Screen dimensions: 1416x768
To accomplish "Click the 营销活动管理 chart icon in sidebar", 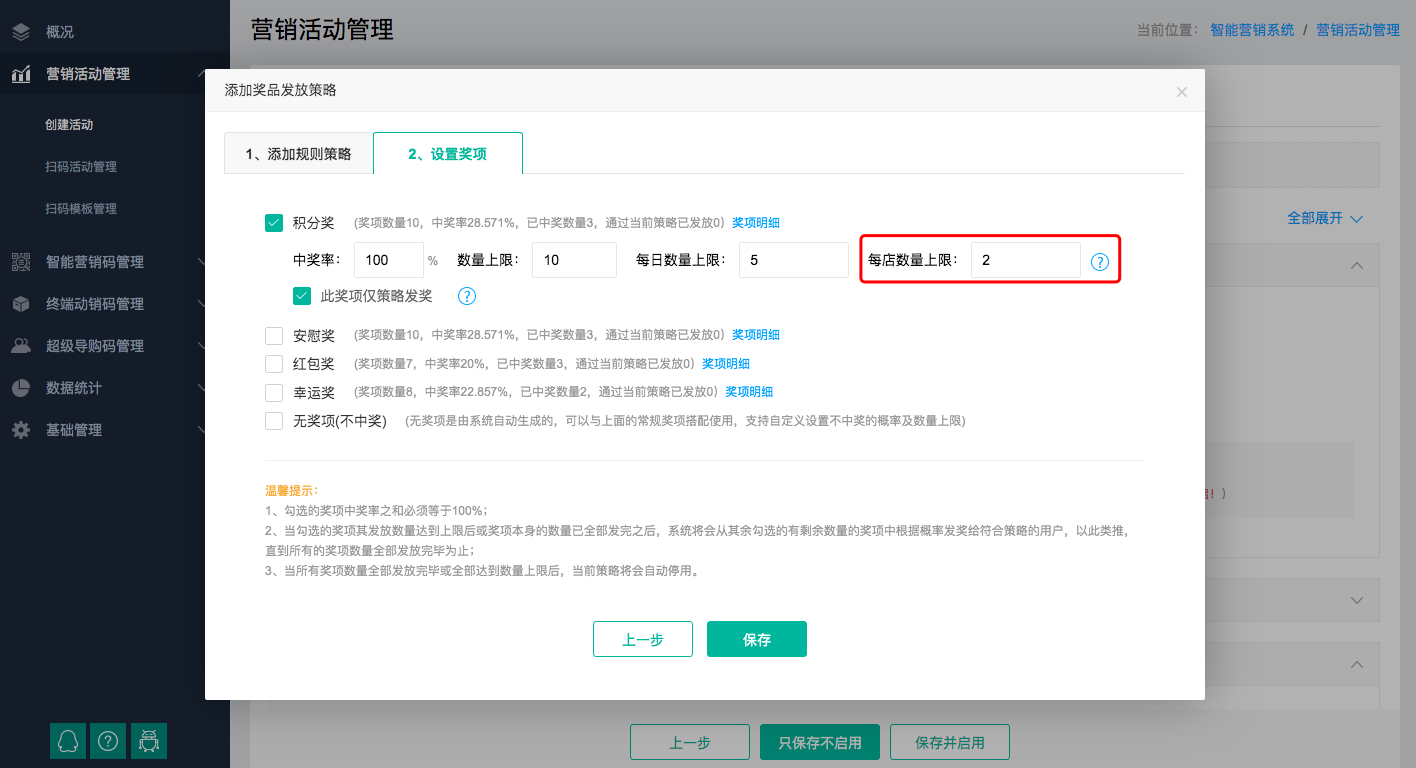I will 21,74.
